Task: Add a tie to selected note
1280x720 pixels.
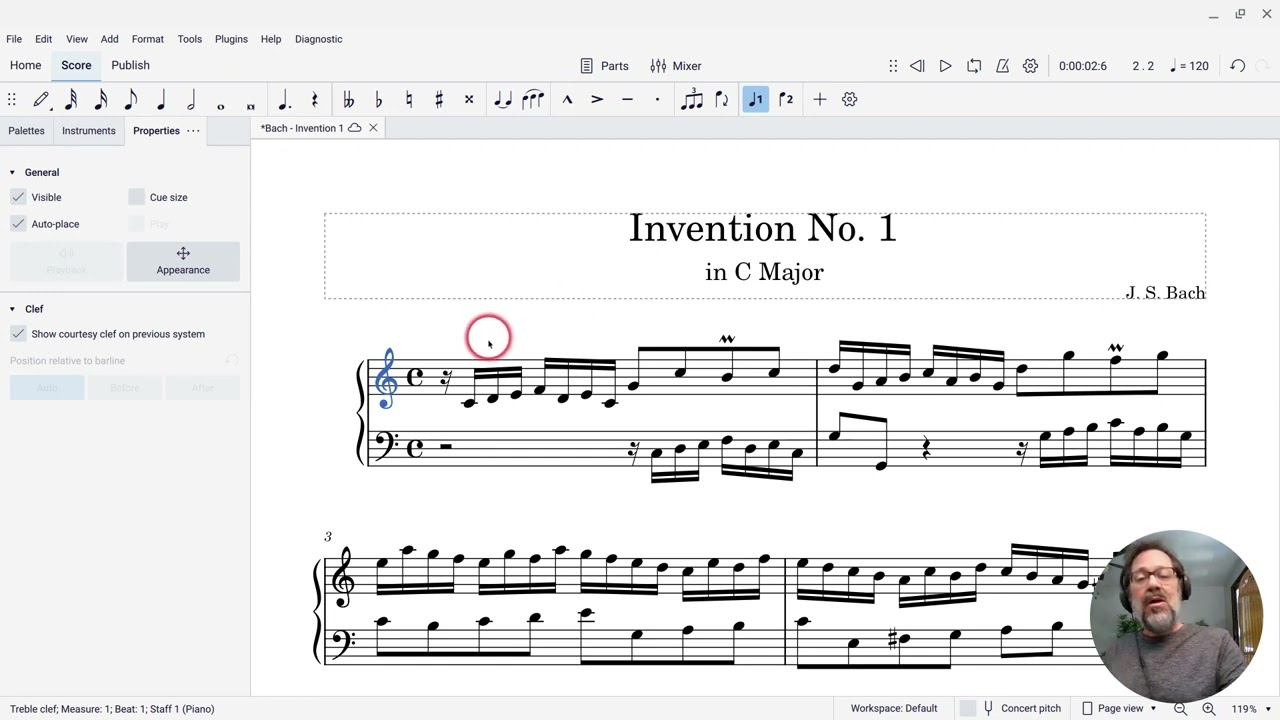Action: coord(503,100)
